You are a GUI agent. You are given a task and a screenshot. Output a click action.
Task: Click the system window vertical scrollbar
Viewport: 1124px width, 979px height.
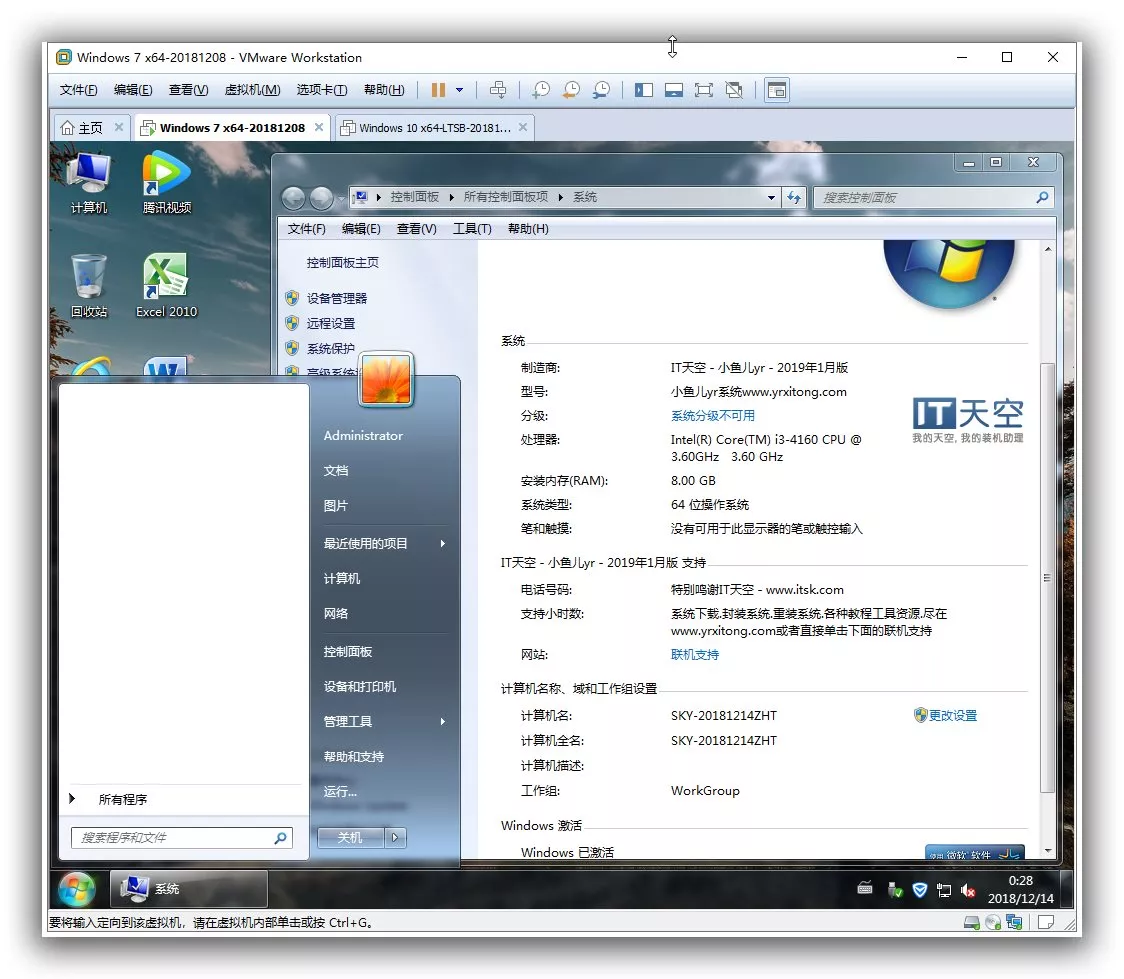click(x=1047, y=578)
